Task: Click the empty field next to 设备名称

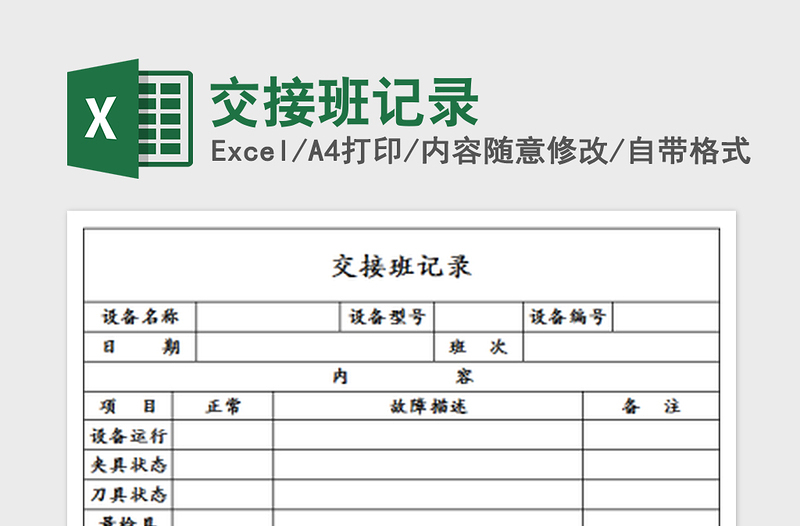Action: coord(268,317)
